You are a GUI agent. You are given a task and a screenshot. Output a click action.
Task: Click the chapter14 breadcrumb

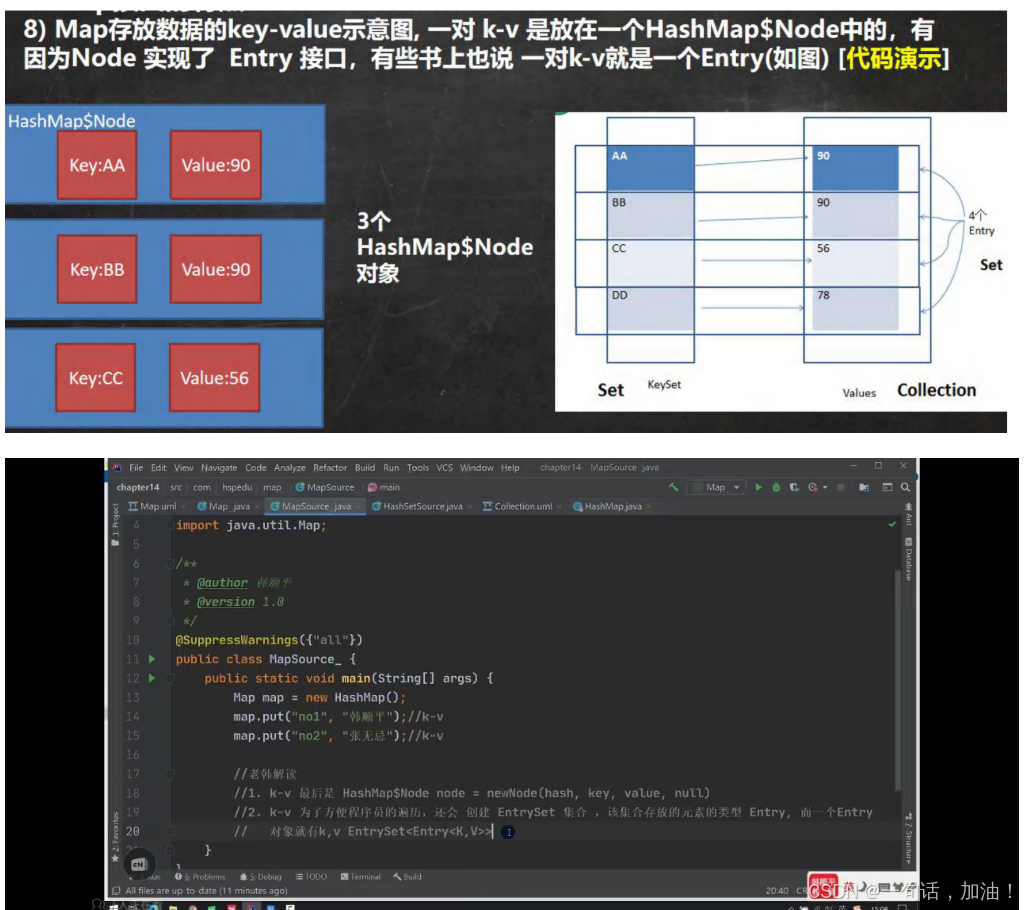[x=137, y=487]
